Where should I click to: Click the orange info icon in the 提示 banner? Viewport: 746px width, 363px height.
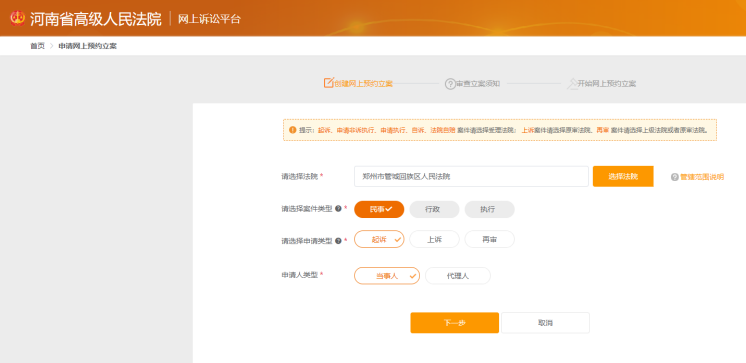[293, 130]
